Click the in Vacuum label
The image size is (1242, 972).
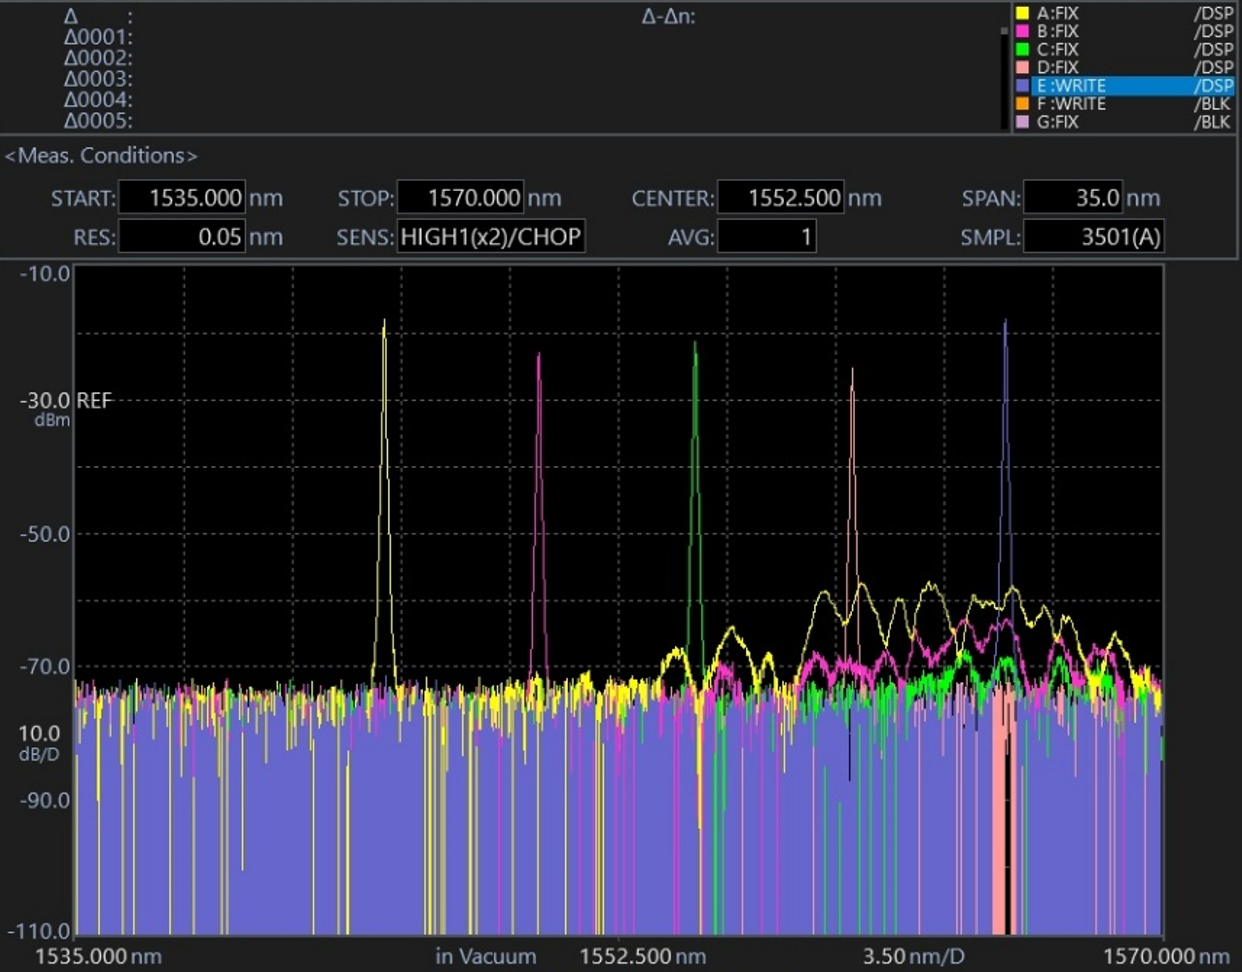click(486, 956)
